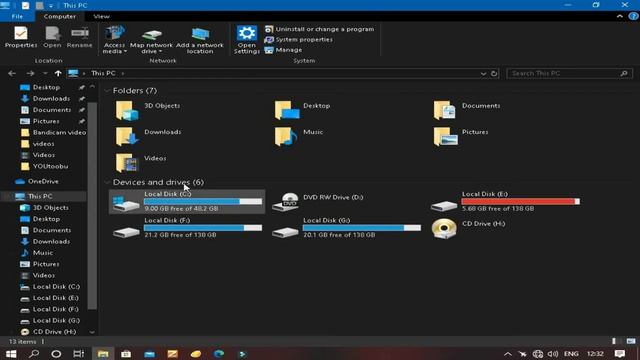This screenshot has height=360, width=640.
Task: Select the Videos folder in Folders
Action: tap(141, 163)
